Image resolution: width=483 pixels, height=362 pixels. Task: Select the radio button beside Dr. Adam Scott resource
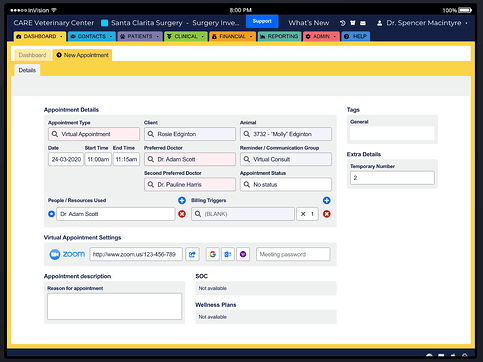click(x=51, y=214)
